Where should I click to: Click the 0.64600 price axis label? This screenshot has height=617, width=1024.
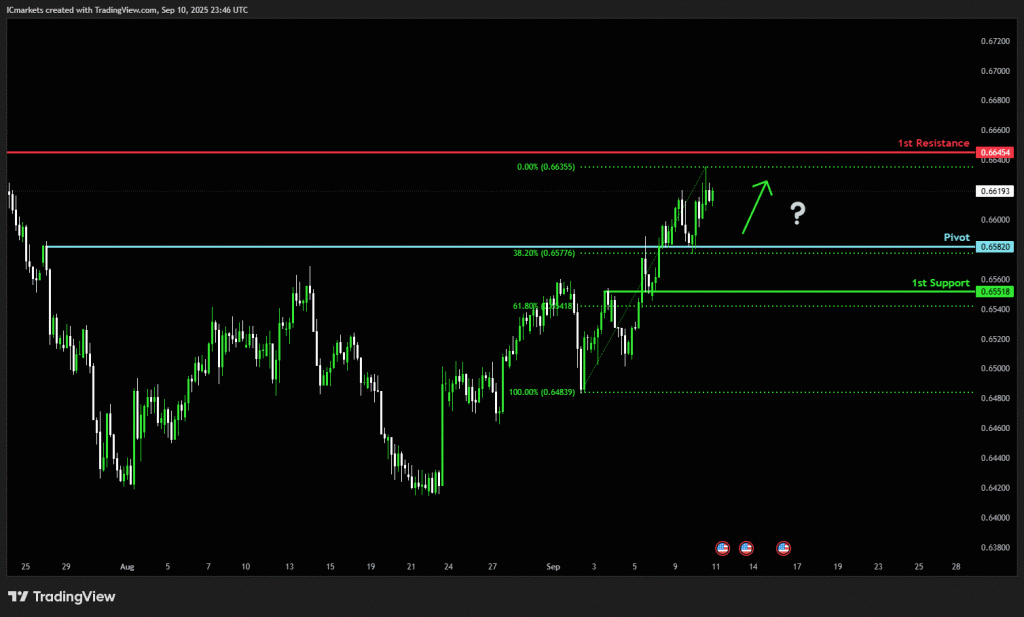point(995,428)
